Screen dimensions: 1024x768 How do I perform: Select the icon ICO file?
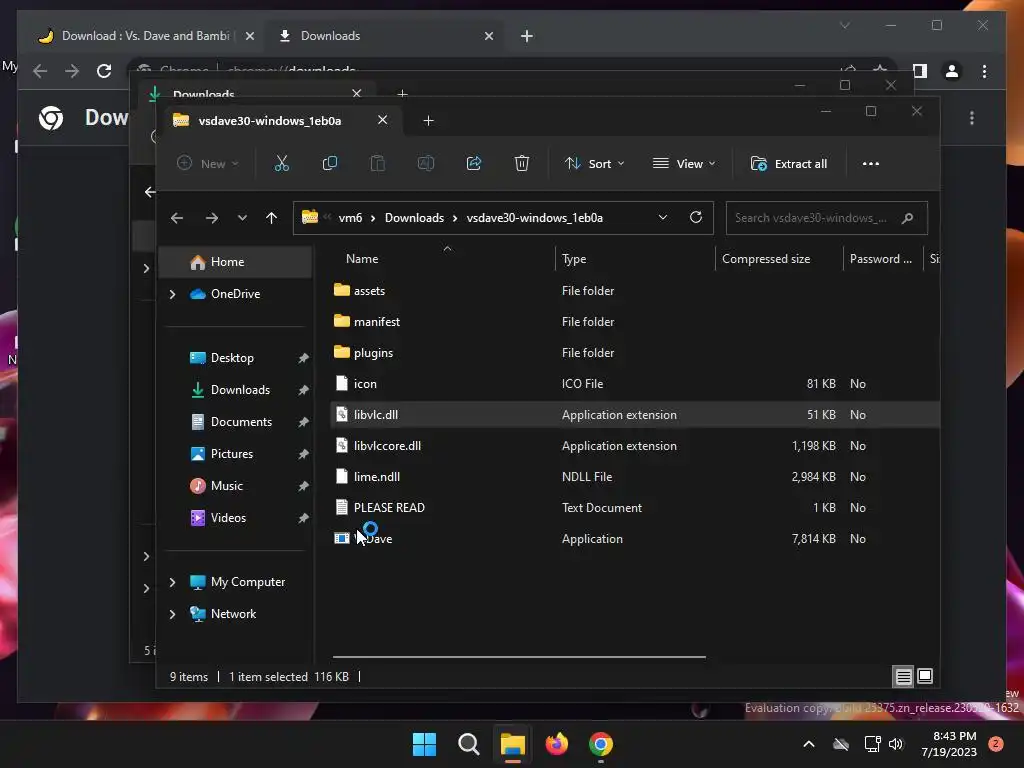click(x=365, y=384)
